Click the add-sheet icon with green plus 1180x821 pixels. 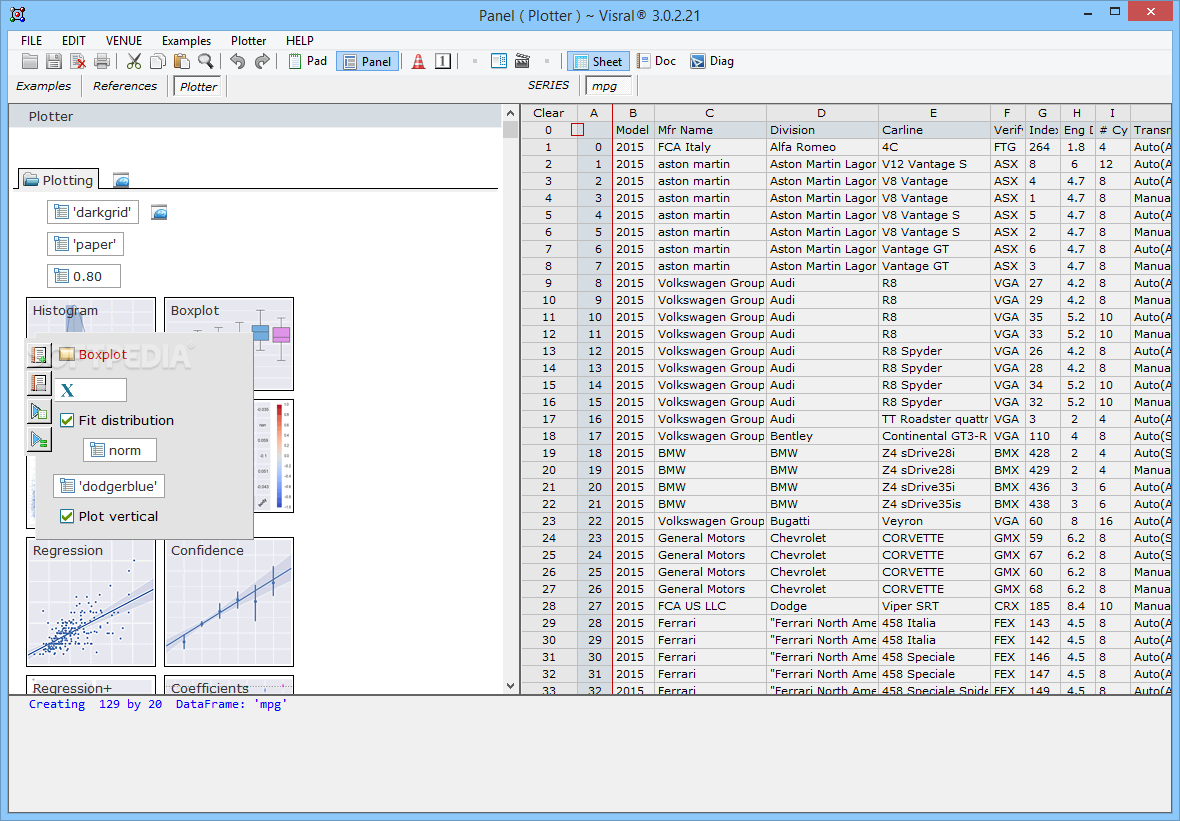click(x=38, y=354)
